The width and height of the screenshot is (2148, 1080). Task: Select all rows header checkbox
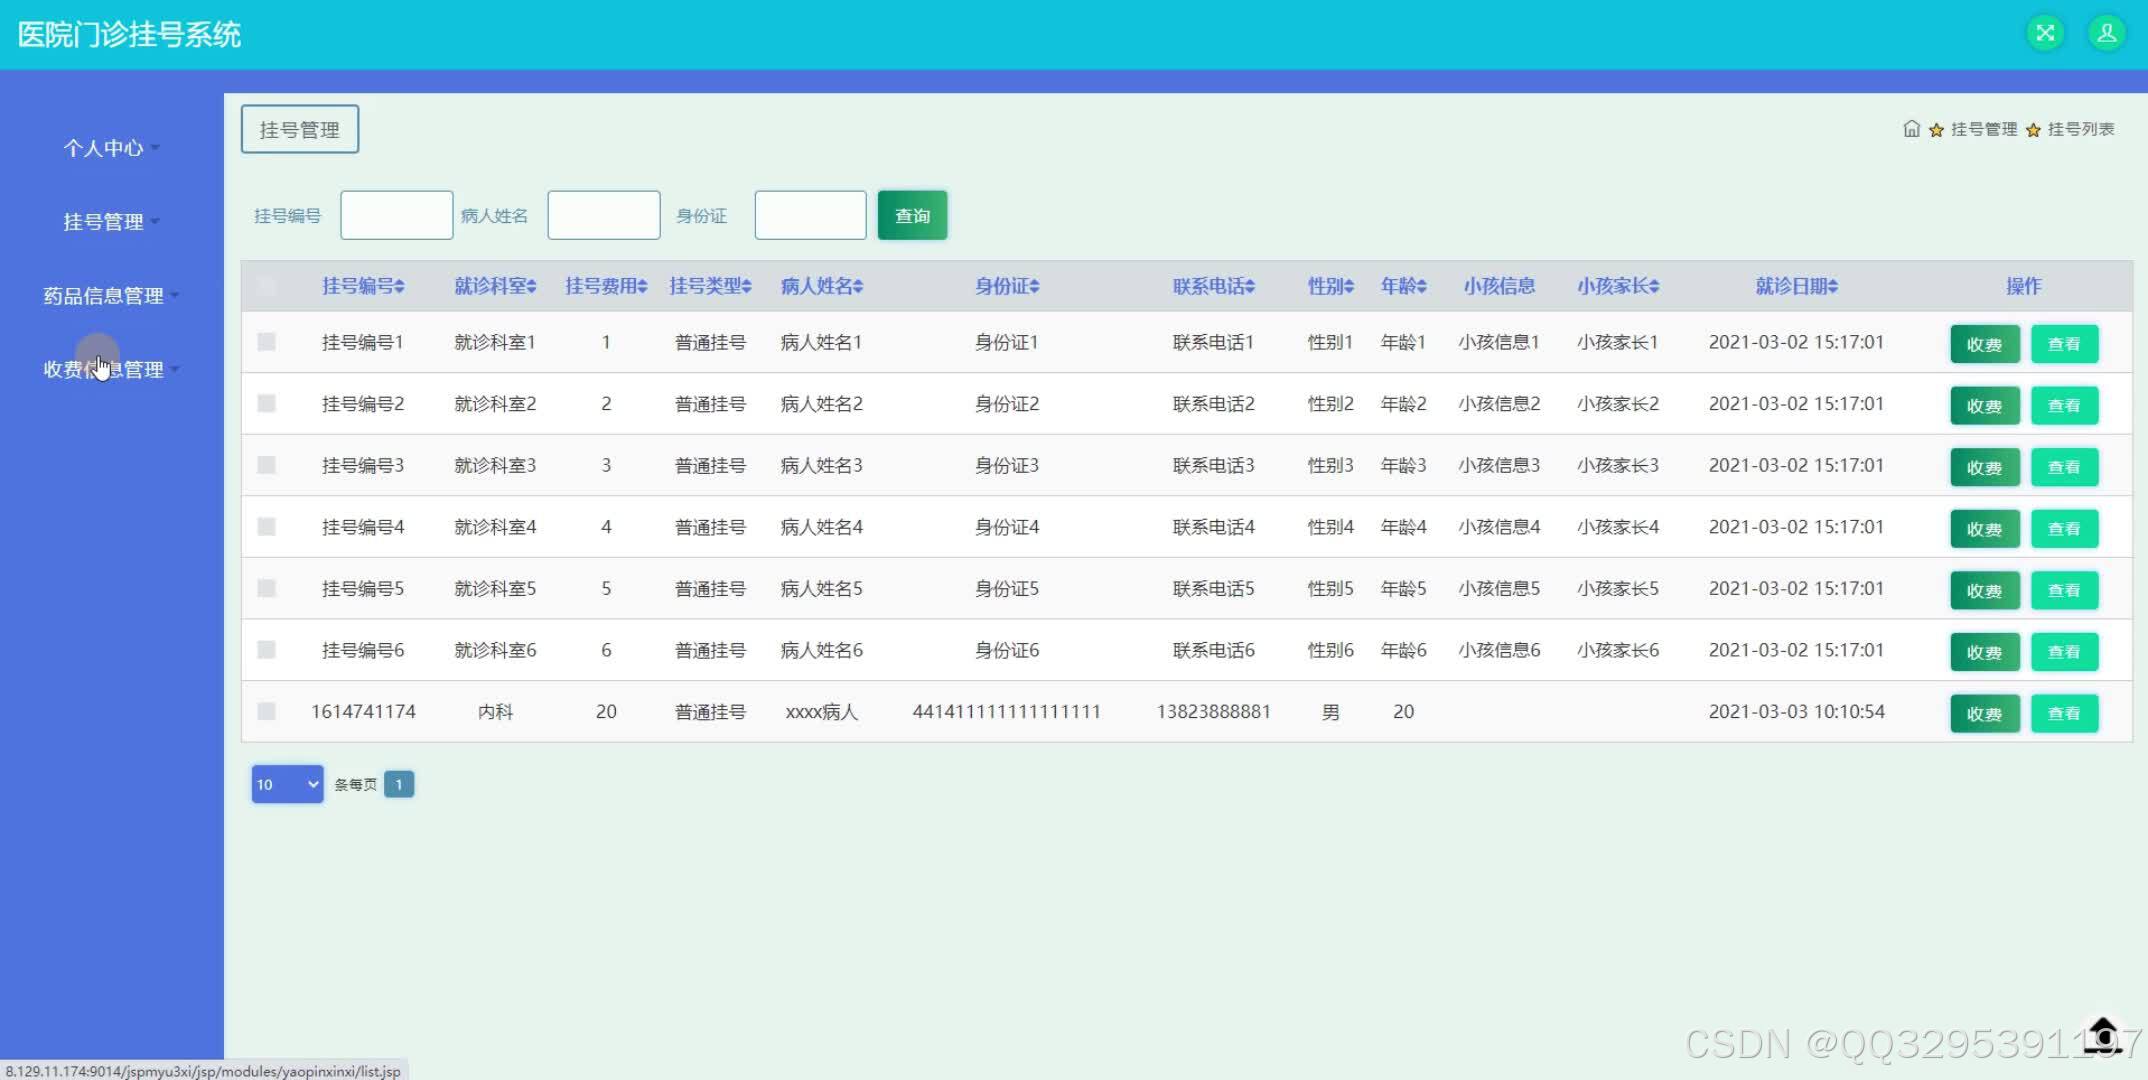click(266, 285)
